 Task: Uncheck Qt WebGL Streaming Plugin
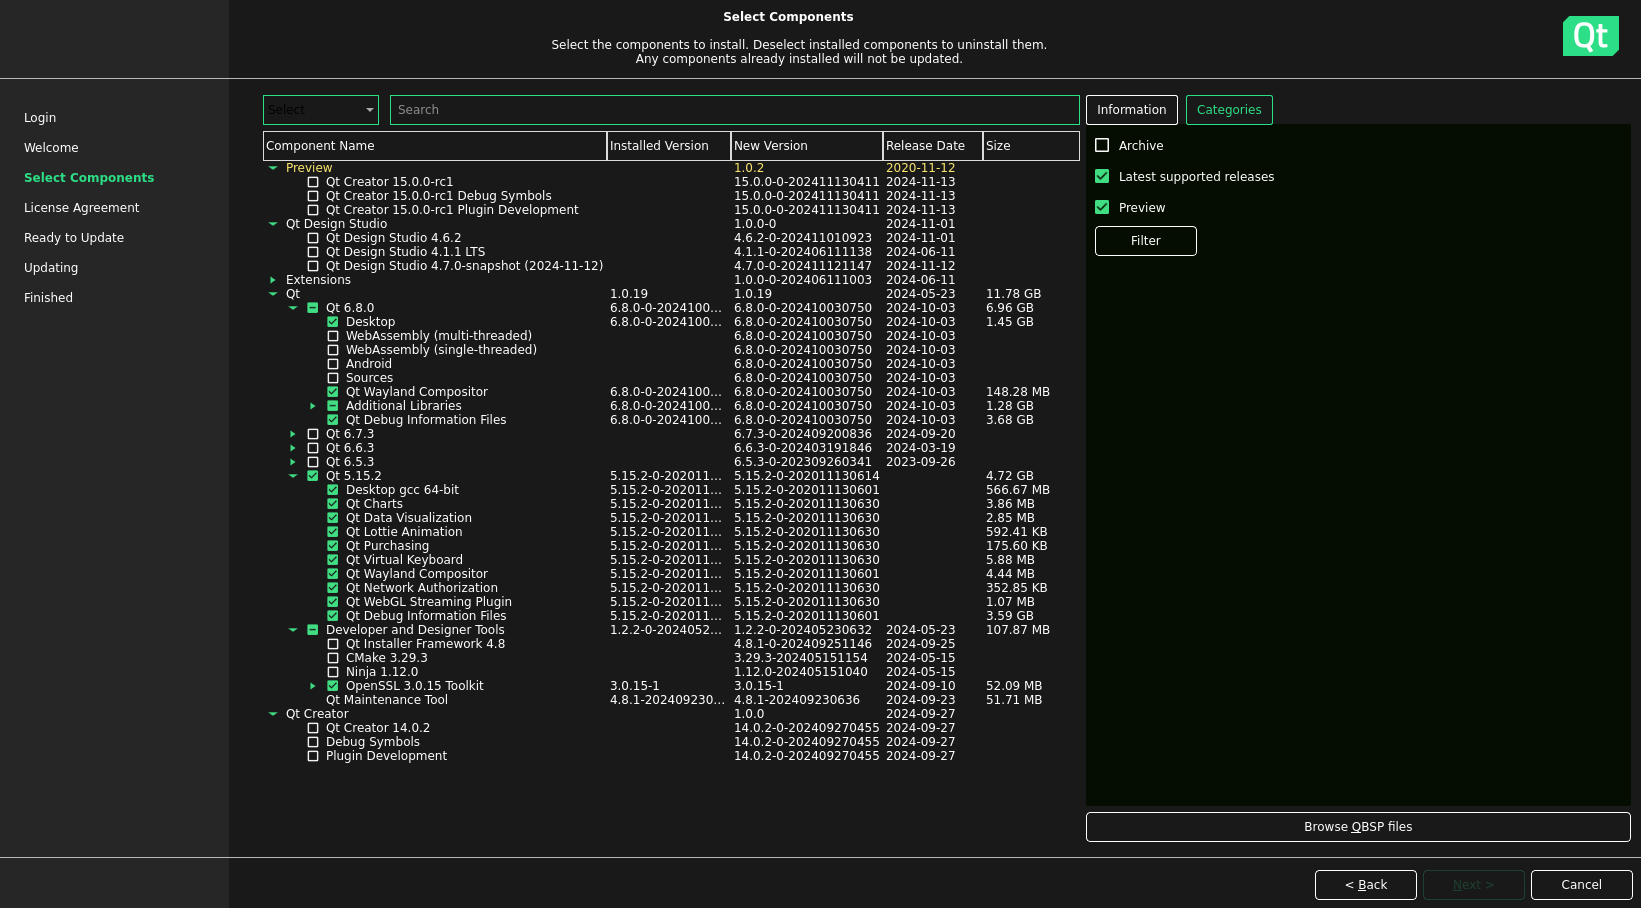click(333, 602)
